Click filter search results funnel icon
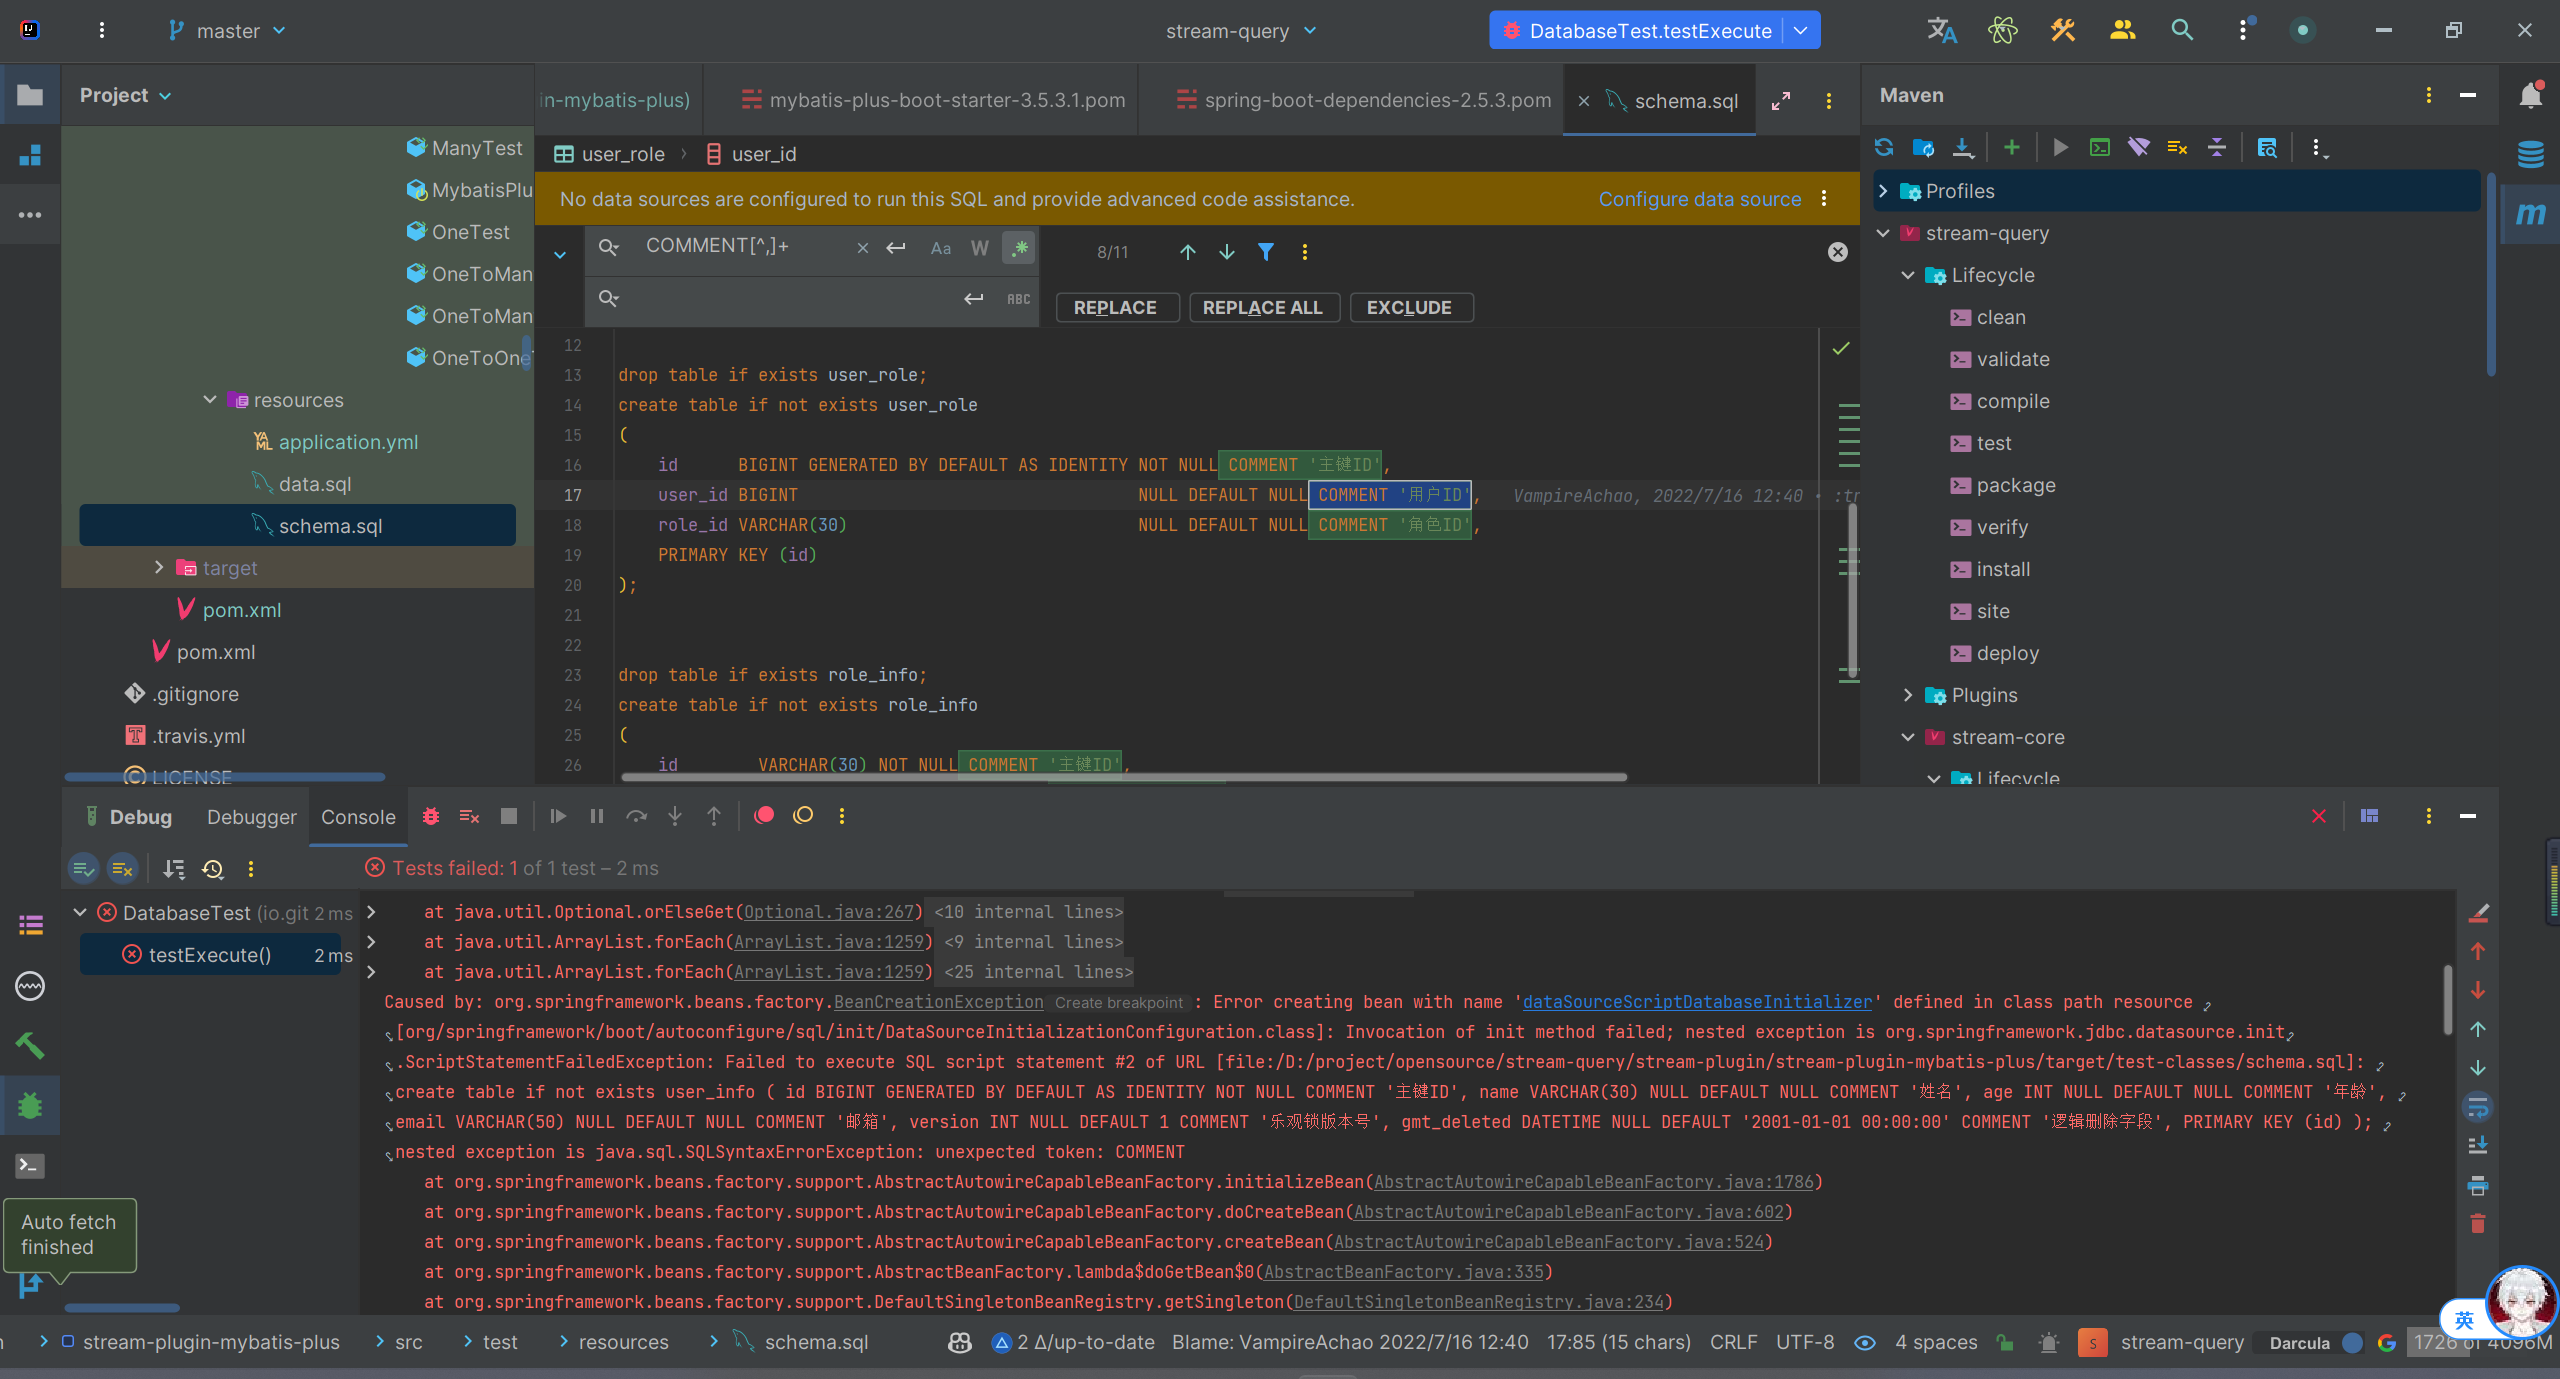The width and height of the screenshot is (2560, 1379). 1266,252
